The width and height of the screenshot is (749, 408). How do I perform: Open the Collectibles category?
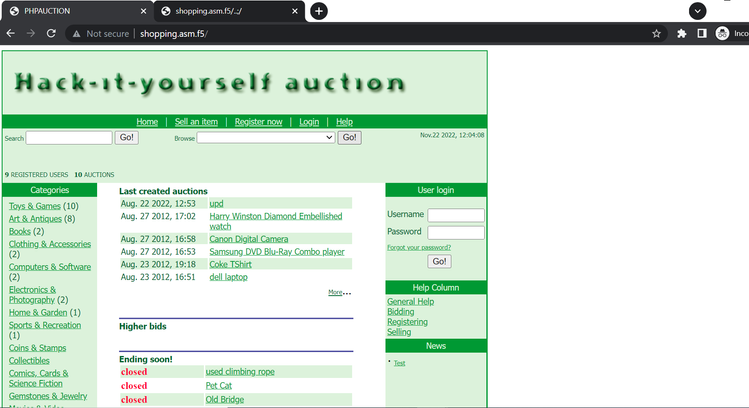[29, 361]
